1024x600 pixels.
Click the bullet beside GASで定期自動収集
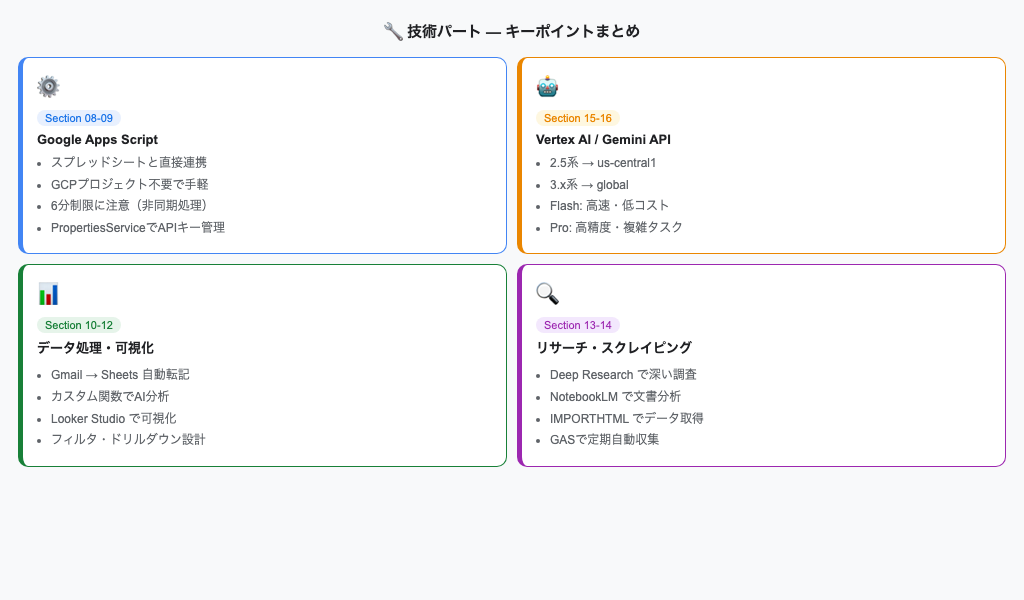(540, 440)
